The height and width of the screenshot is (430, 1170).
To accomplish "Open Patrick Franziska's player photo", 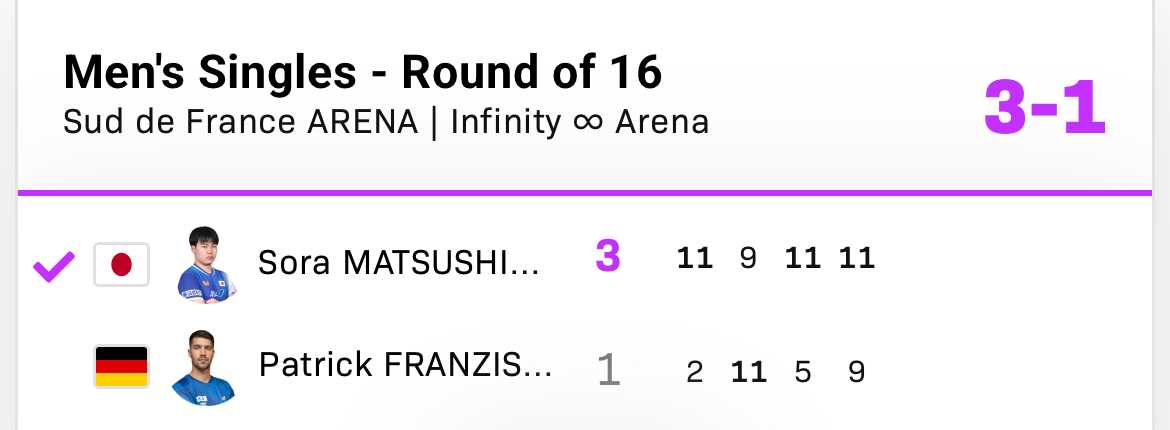I will [x=203, y=367].
